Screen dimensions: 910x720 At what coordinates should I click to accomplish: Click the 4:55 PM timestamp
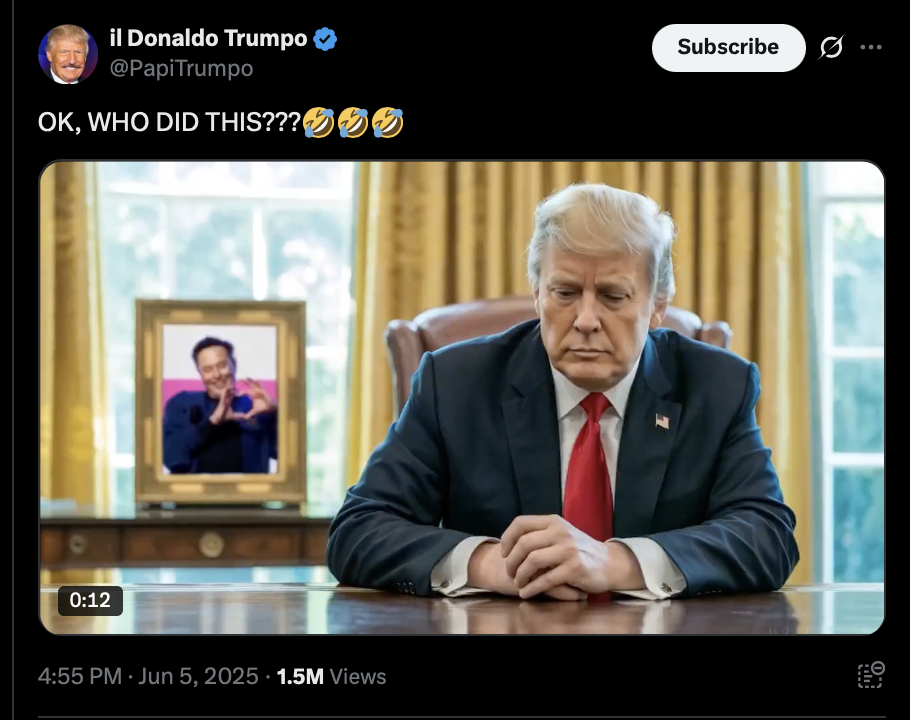point(80,676)
